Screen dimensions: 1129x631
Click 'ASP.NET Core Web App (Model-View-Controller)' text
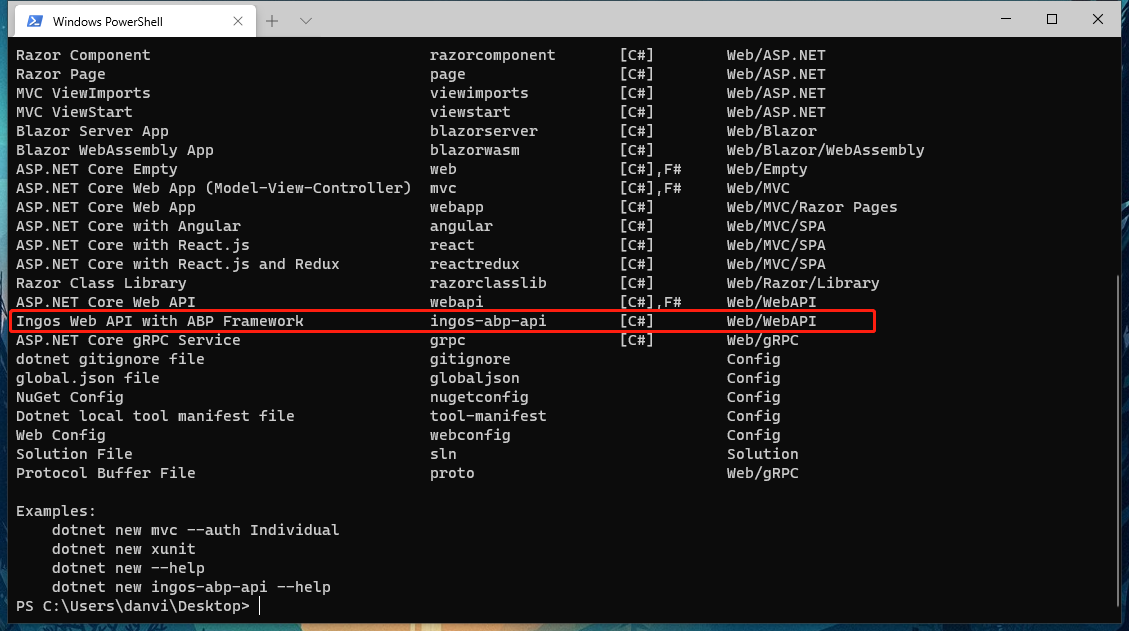(213, 188)
